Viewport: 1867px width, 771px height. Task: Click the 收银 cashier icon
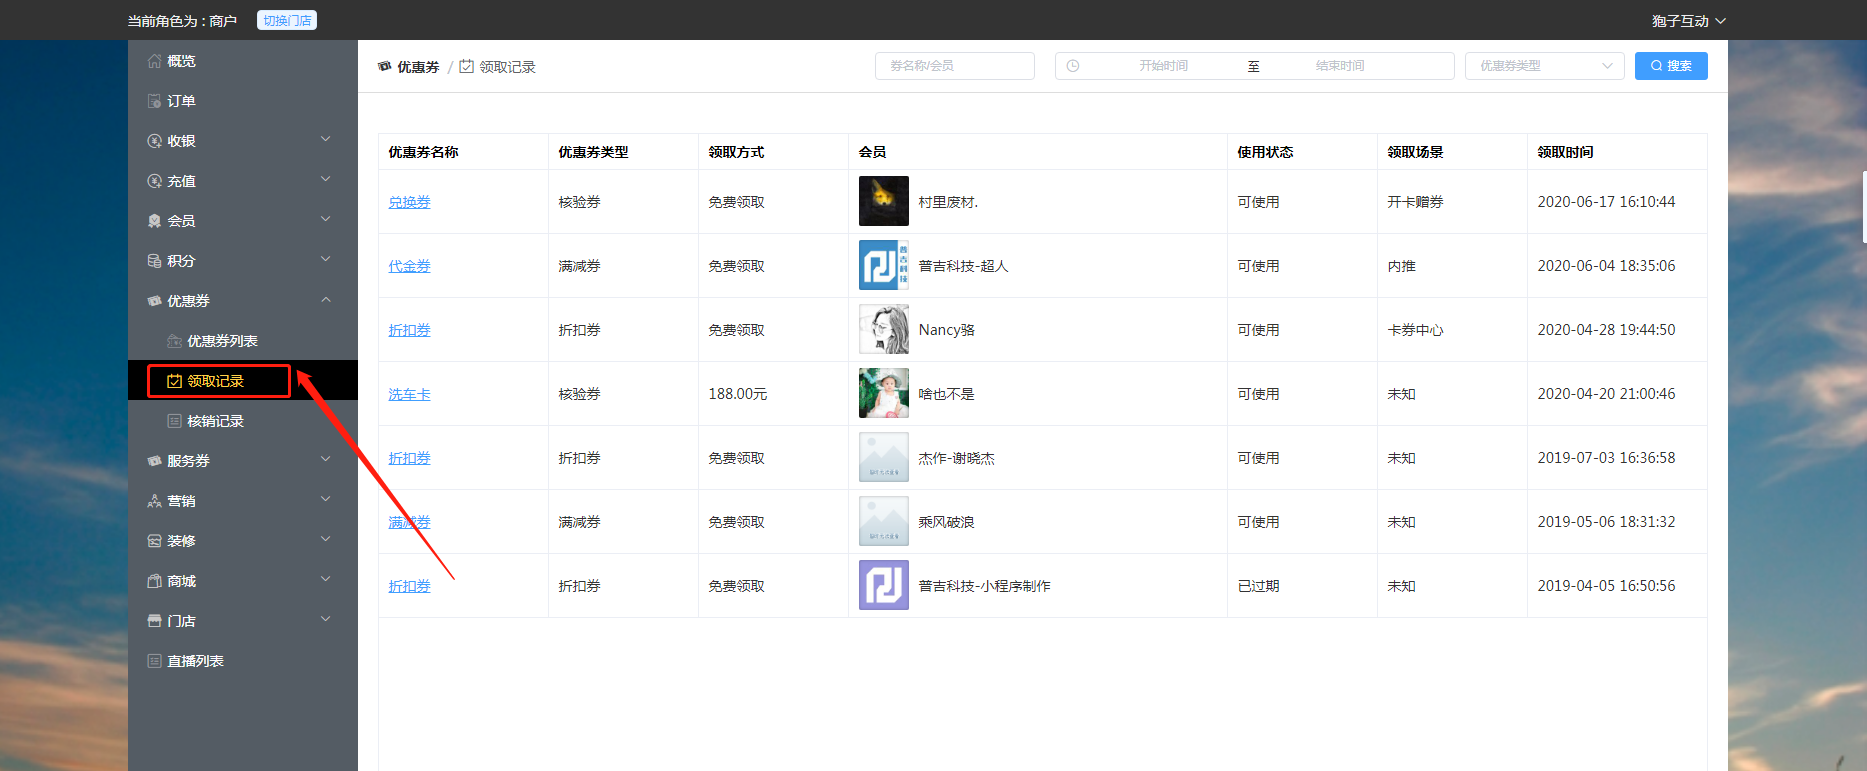click(x=154, y=141)
